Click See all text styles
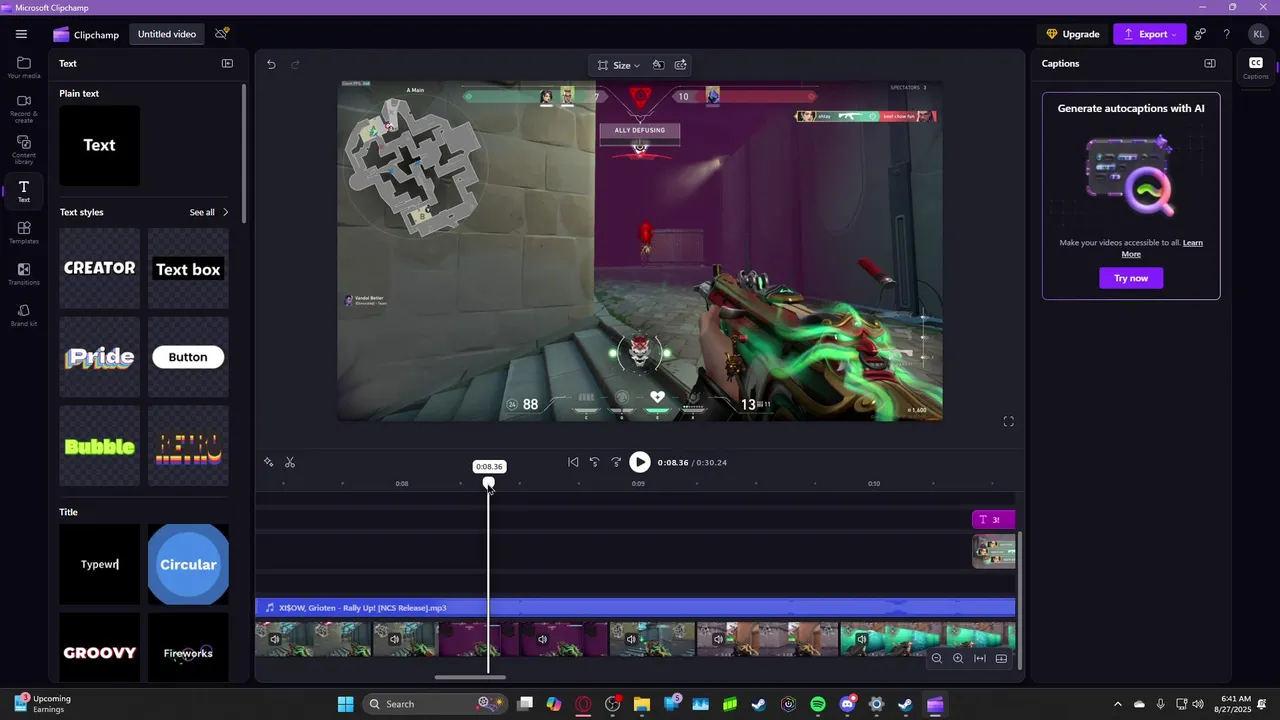Image resolution: width=1280 pixels, height=720 pixels. [x=202, y=212]
